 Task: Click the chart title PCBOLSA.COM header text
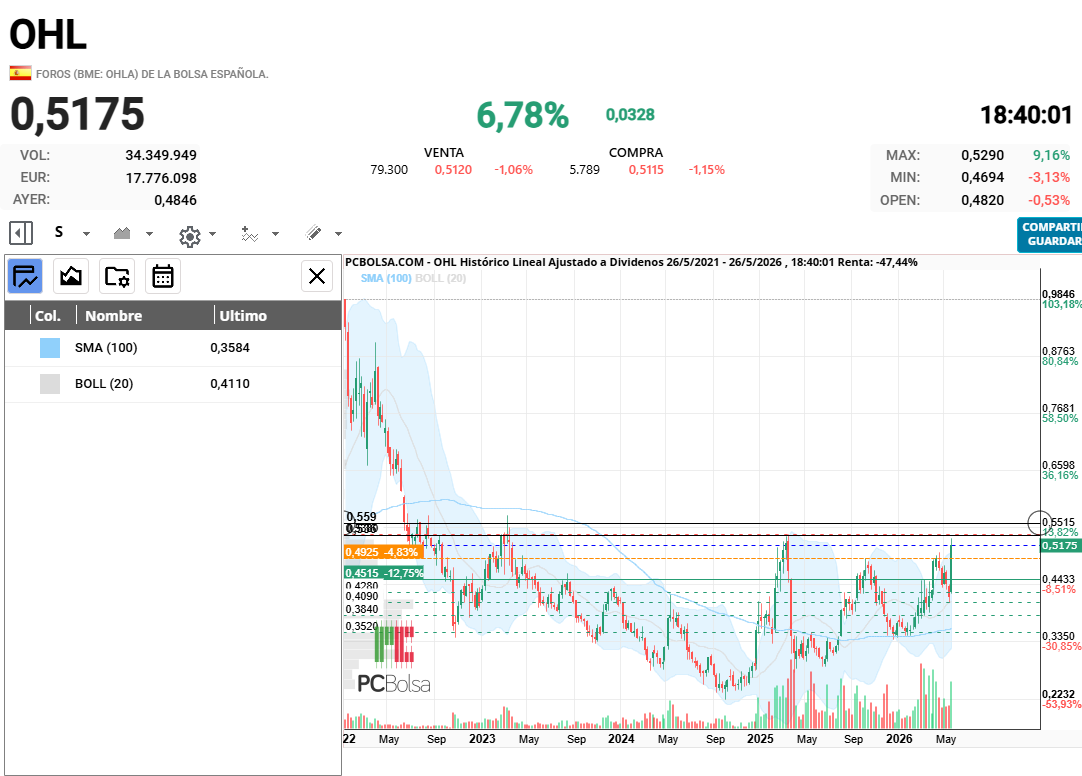[631, 262]
